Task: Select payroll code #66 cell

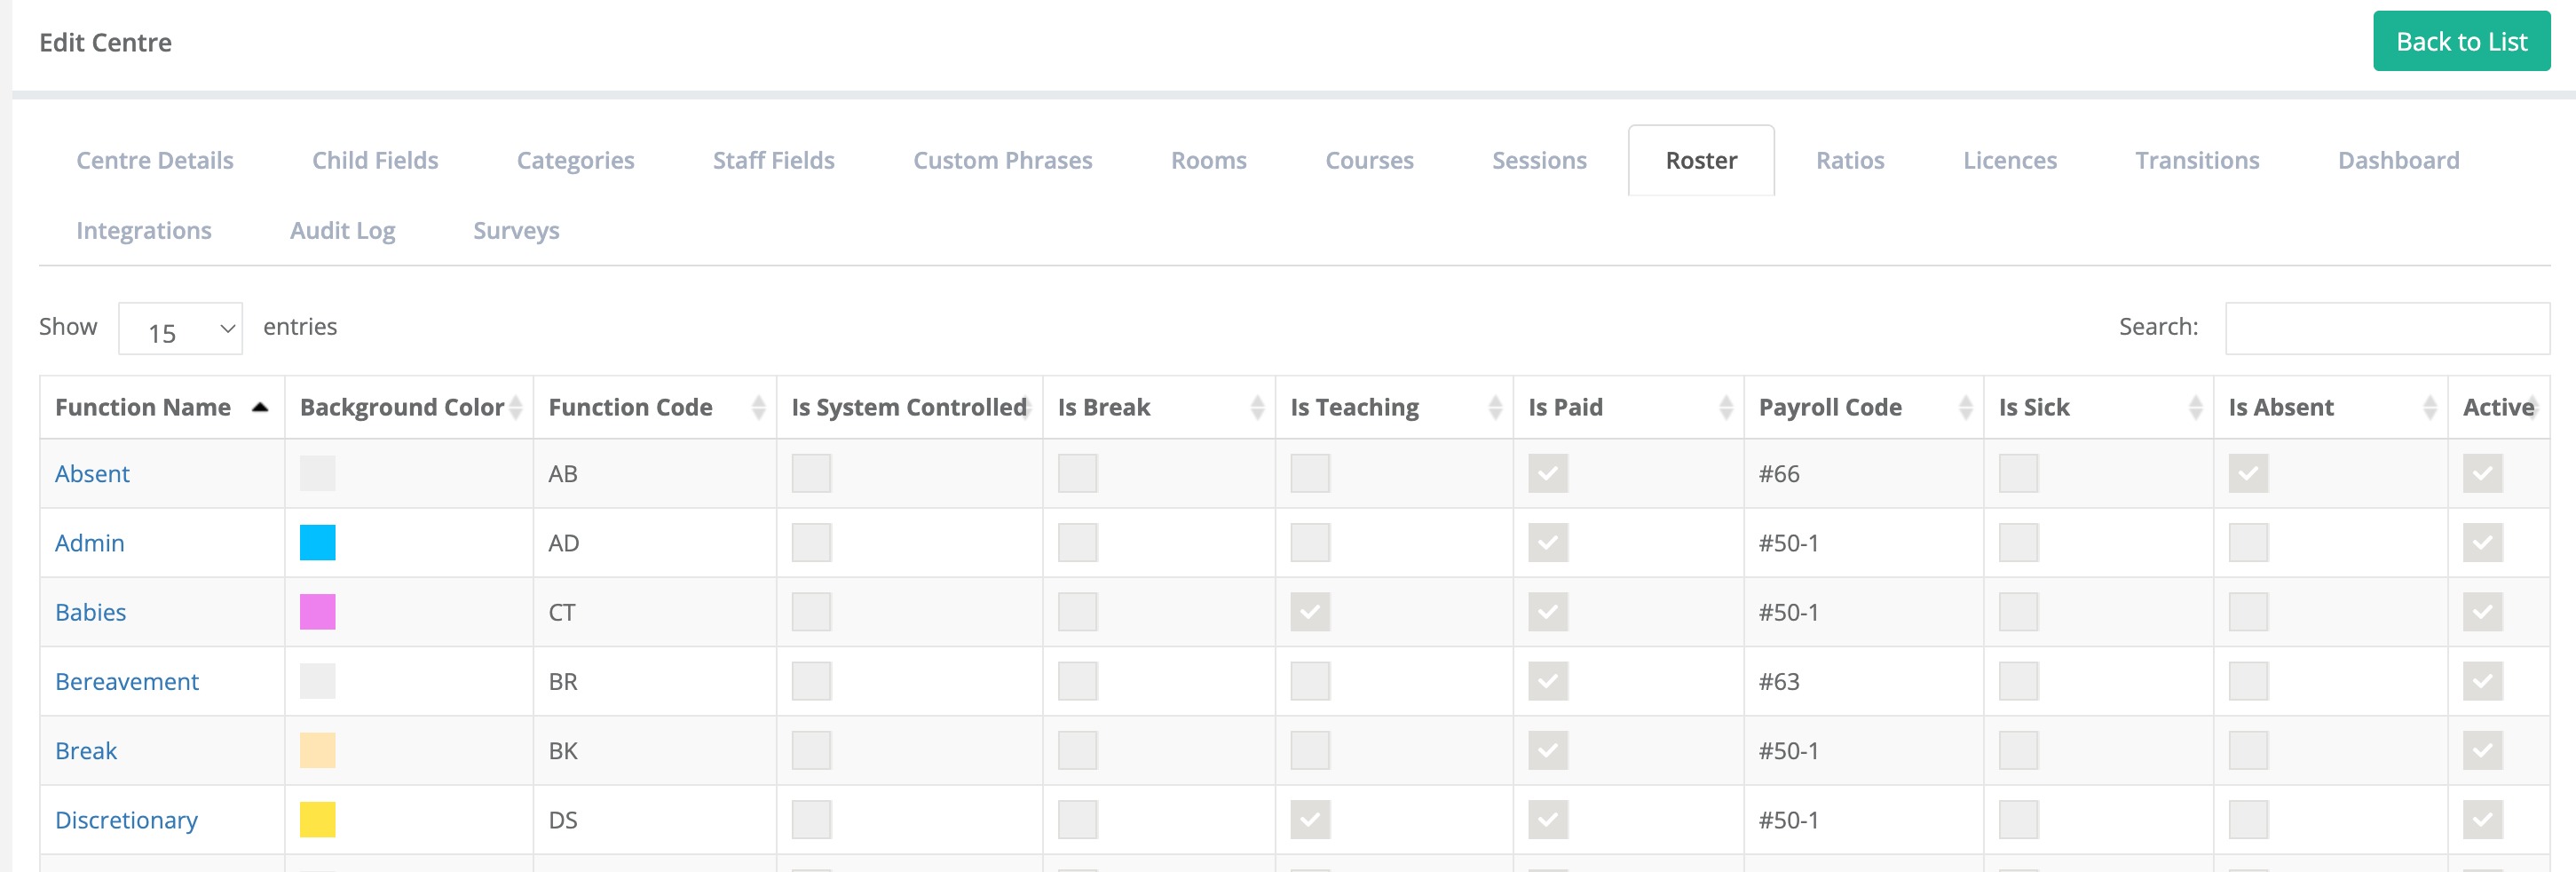Action: click(x=1863, y=473)
